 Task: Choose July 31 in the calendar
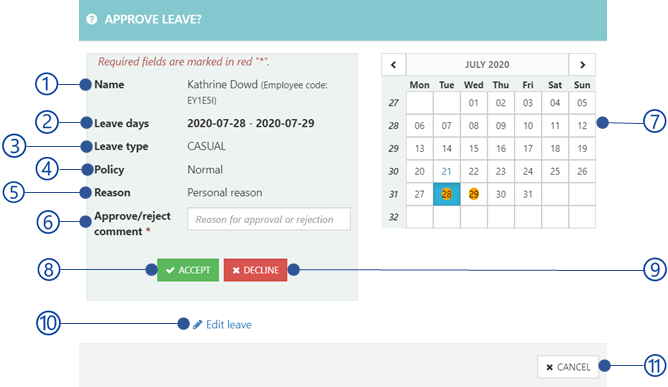click(528, 194)
